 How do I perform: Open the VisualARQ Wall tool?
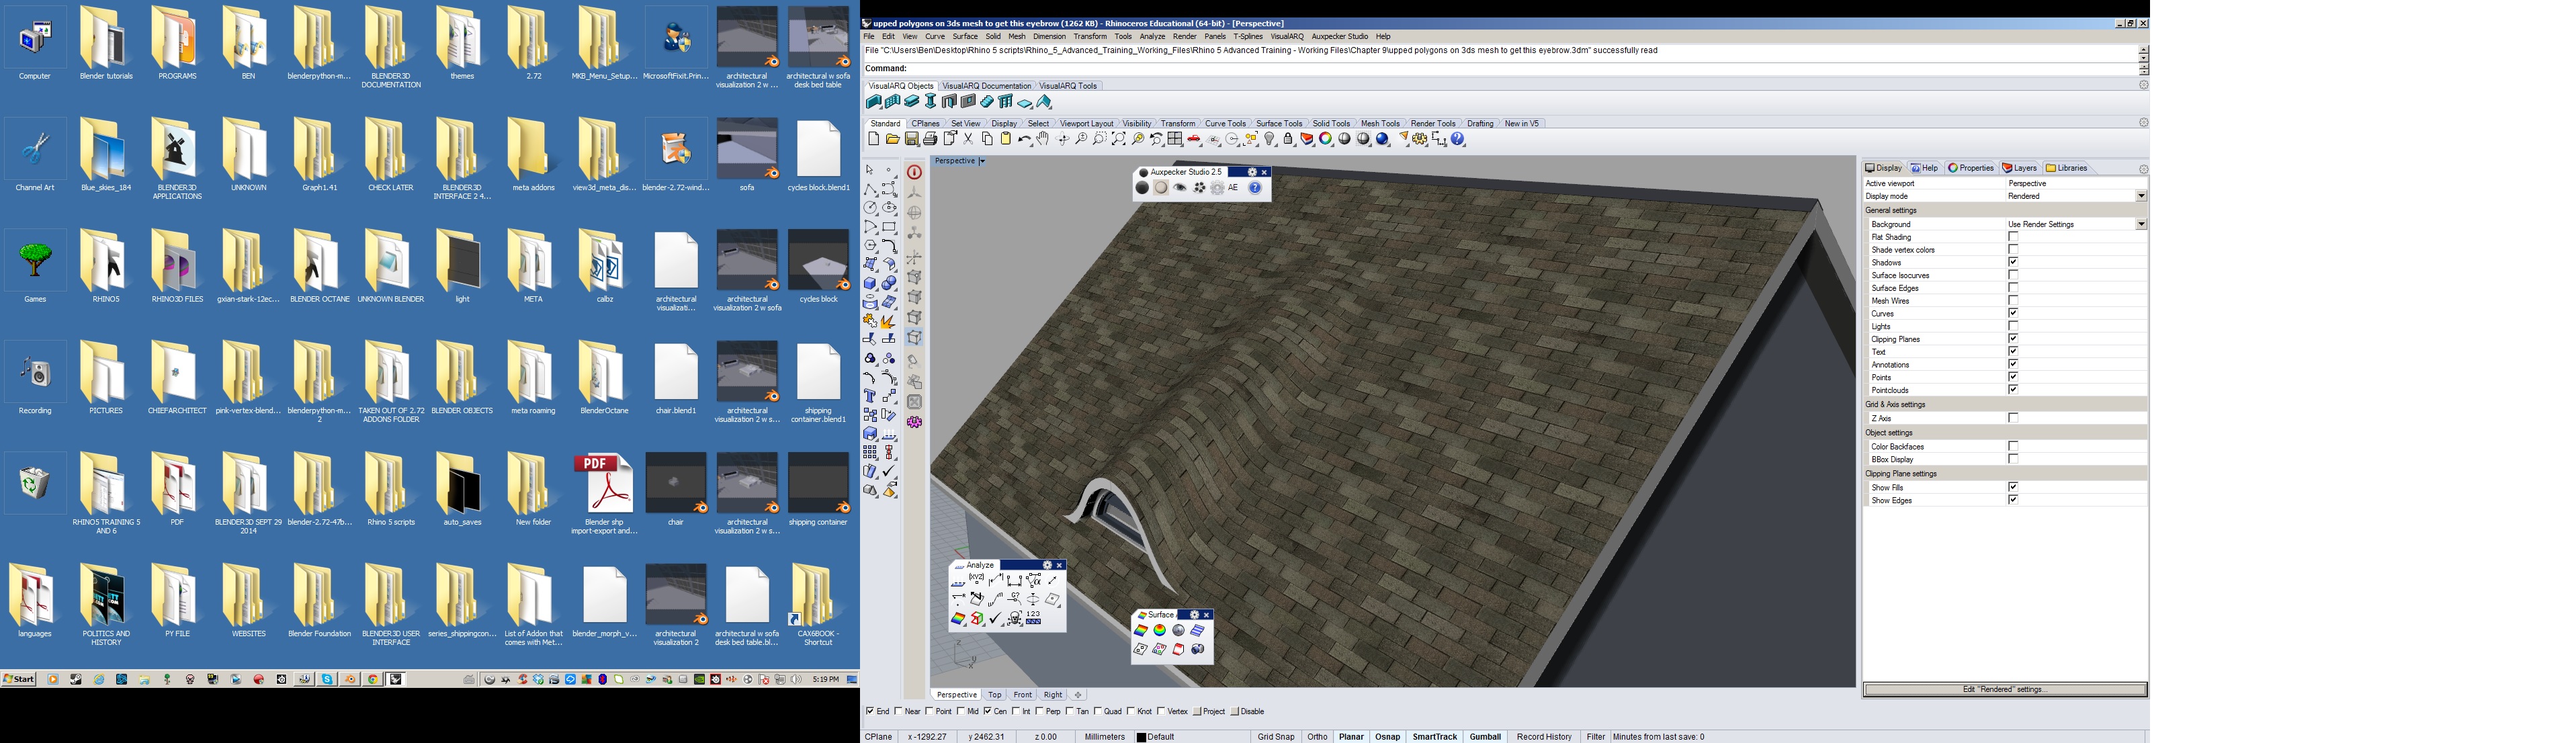tap(873, 102)
